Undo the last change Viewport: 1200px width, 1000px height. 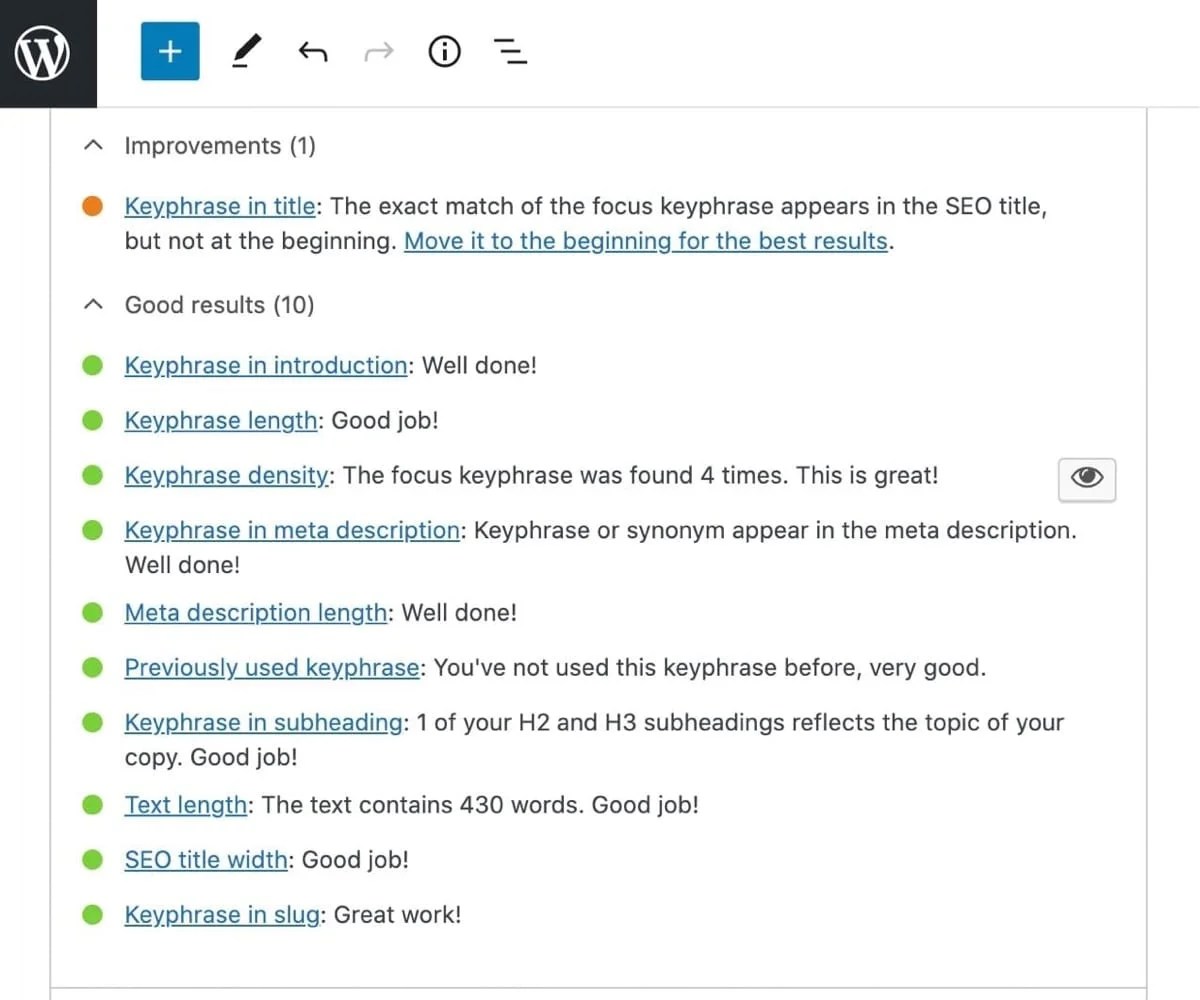coord(312,51)
